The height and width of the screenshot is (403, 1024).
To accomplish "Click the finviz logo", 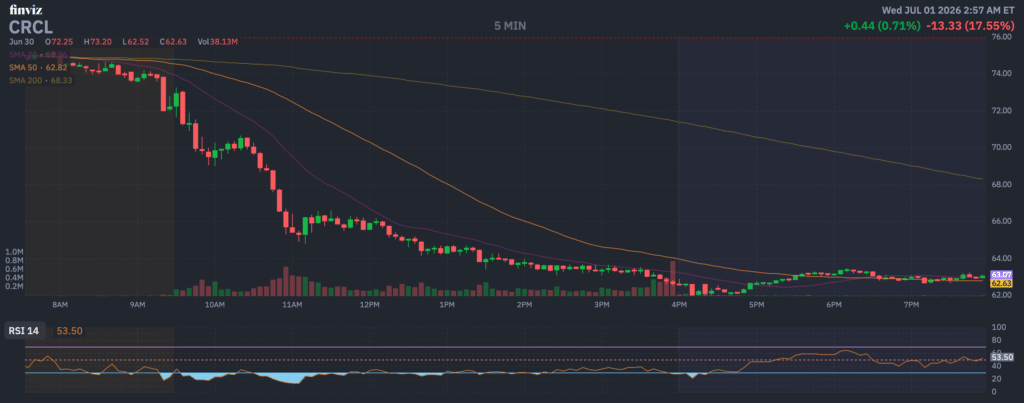I will coord(24,10).
